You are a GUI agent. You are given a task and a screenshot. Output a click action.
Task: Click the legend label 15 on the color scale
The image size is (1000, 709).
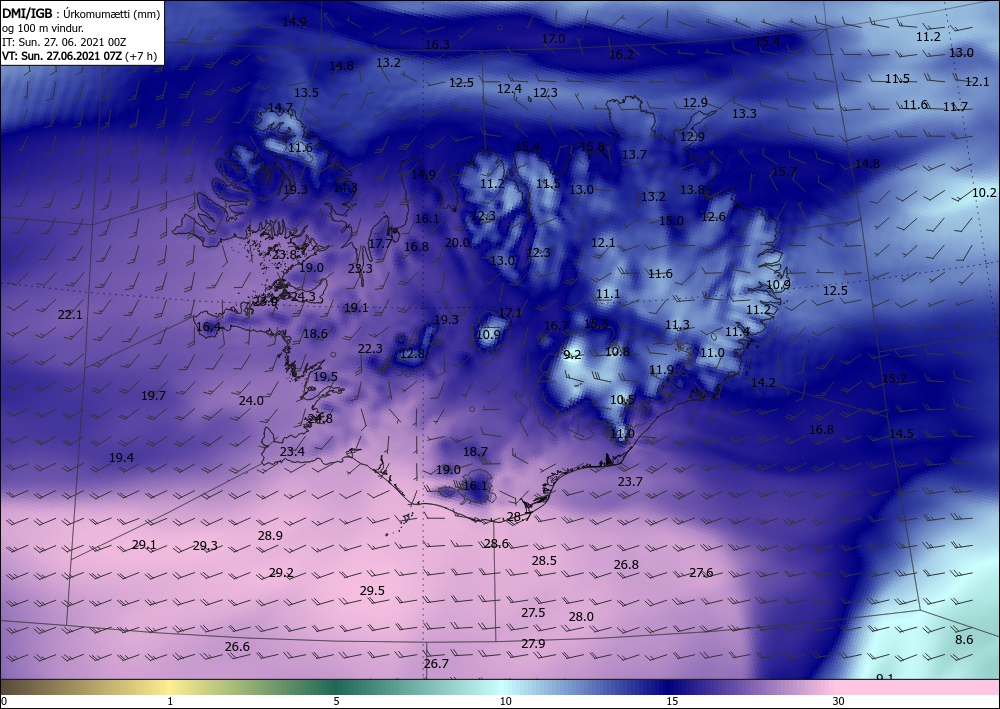click(x=672, y=701)
